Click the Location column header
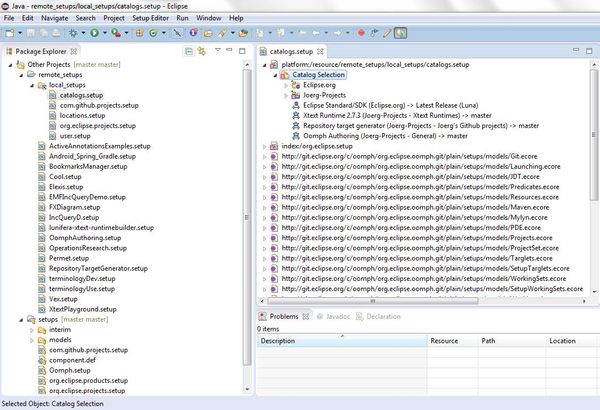Image resolution: width=600 pixels, height=410 pixels. 571,341
